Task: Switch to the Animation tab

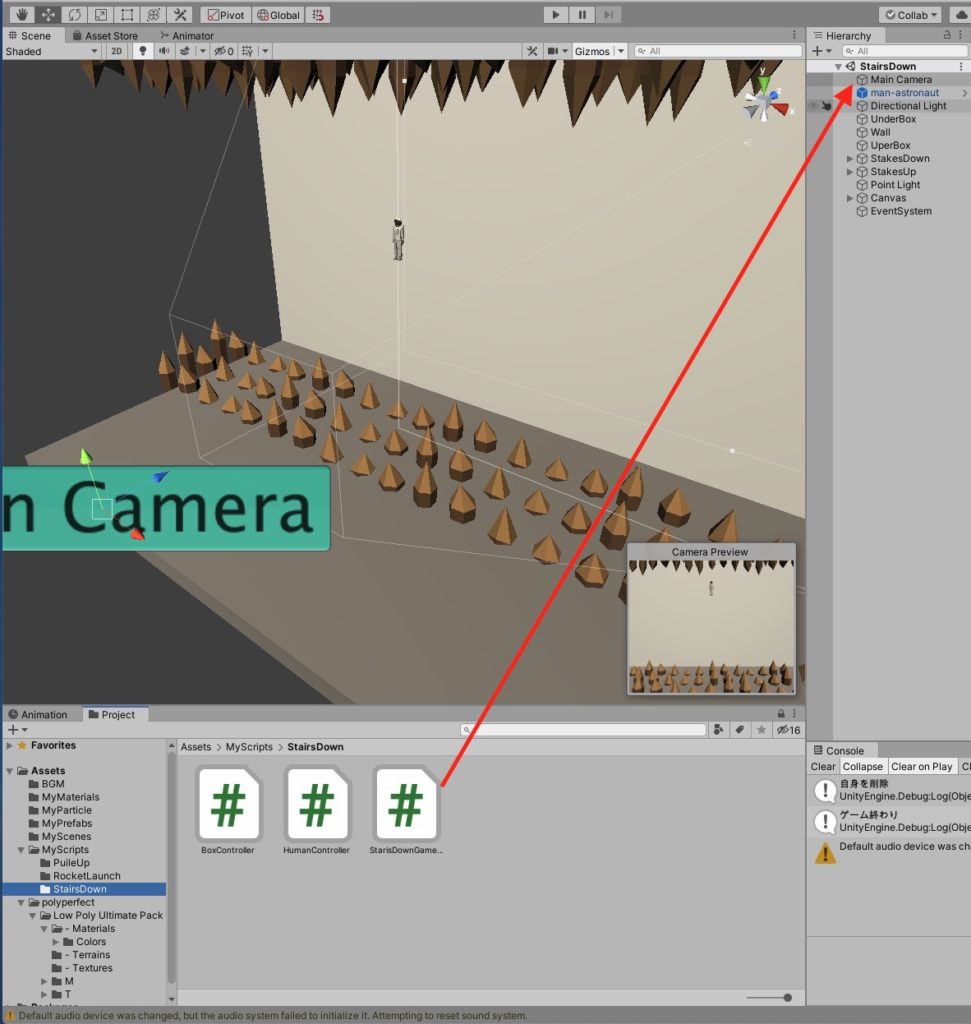Action: click(x=45, y=714)
